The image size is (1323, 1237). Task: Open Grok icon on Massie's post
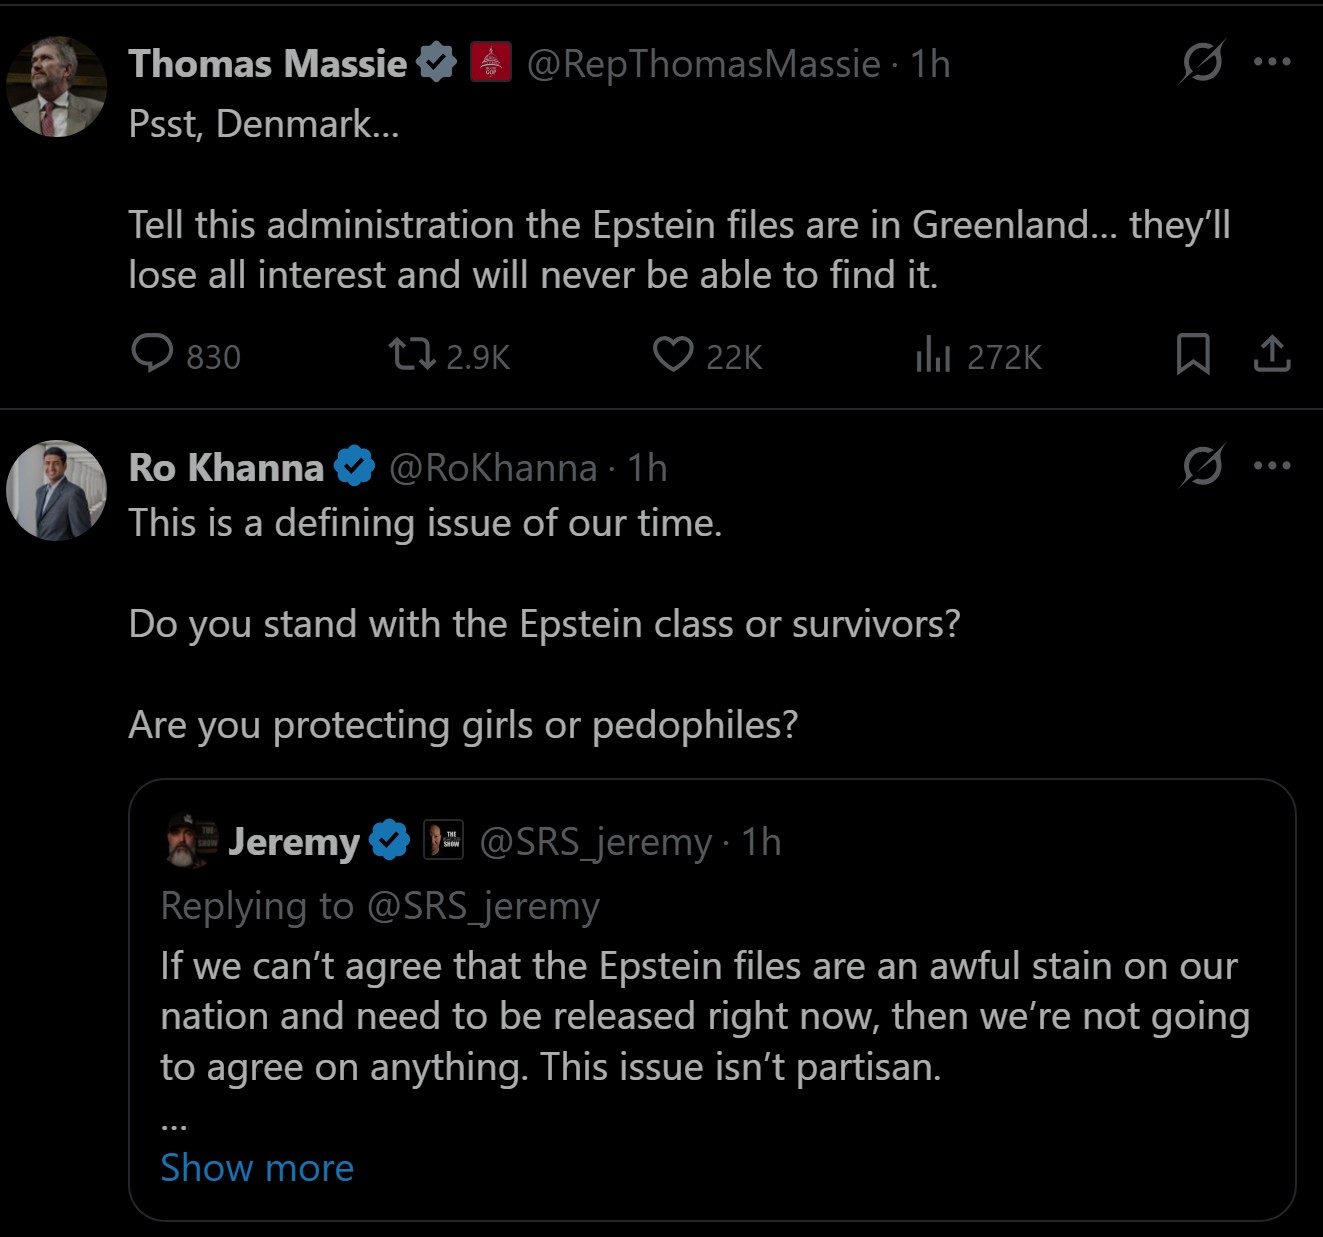point(1201,63)
